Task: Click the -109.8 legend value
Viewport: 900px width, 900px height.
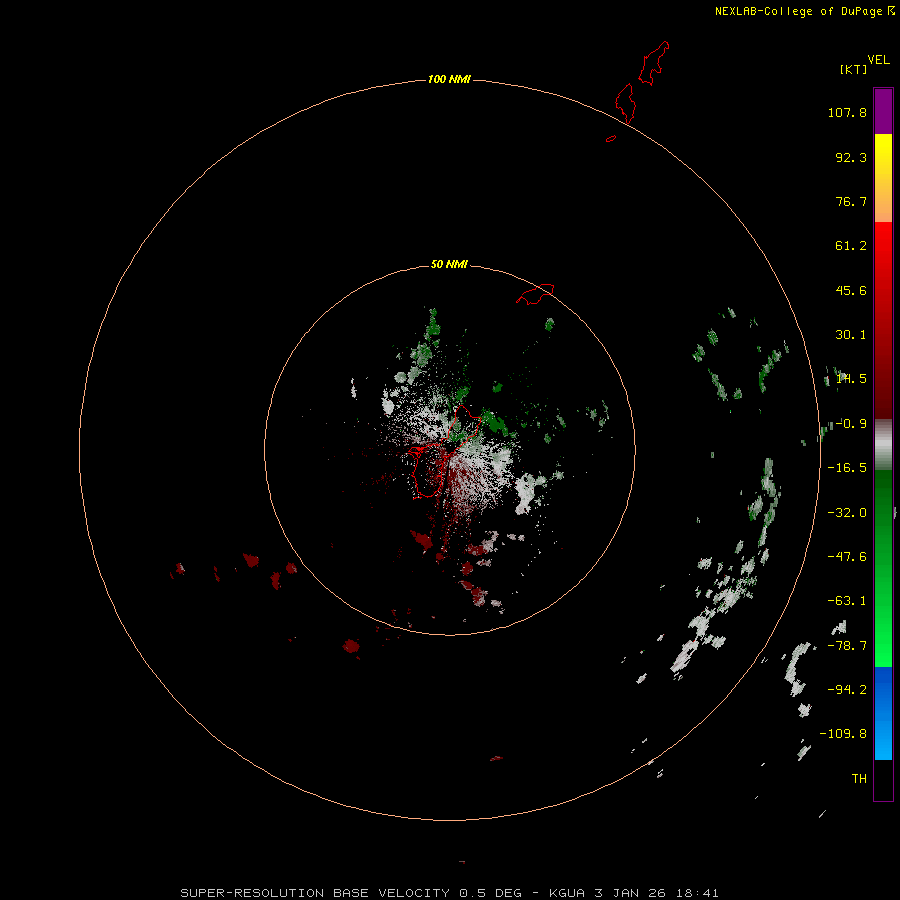Action: click(x=843, y=734)
